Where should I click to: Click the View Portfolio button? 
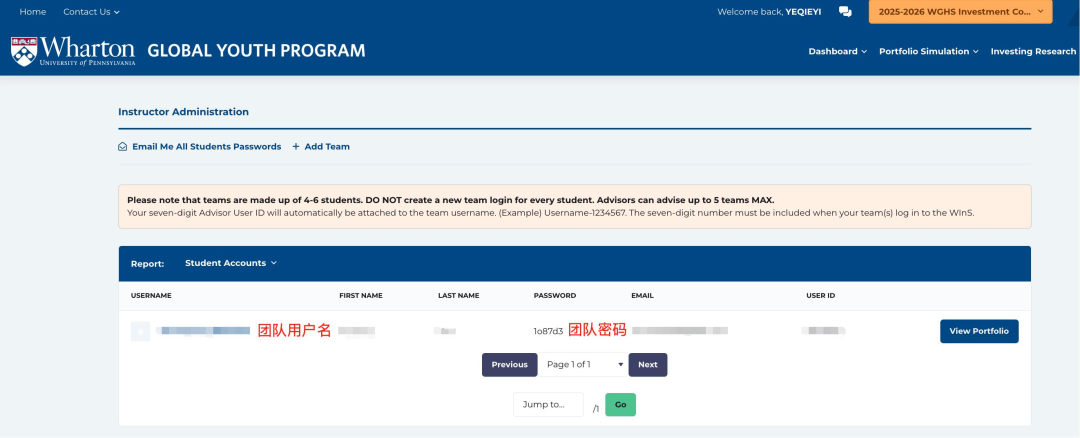pos(979,331)
